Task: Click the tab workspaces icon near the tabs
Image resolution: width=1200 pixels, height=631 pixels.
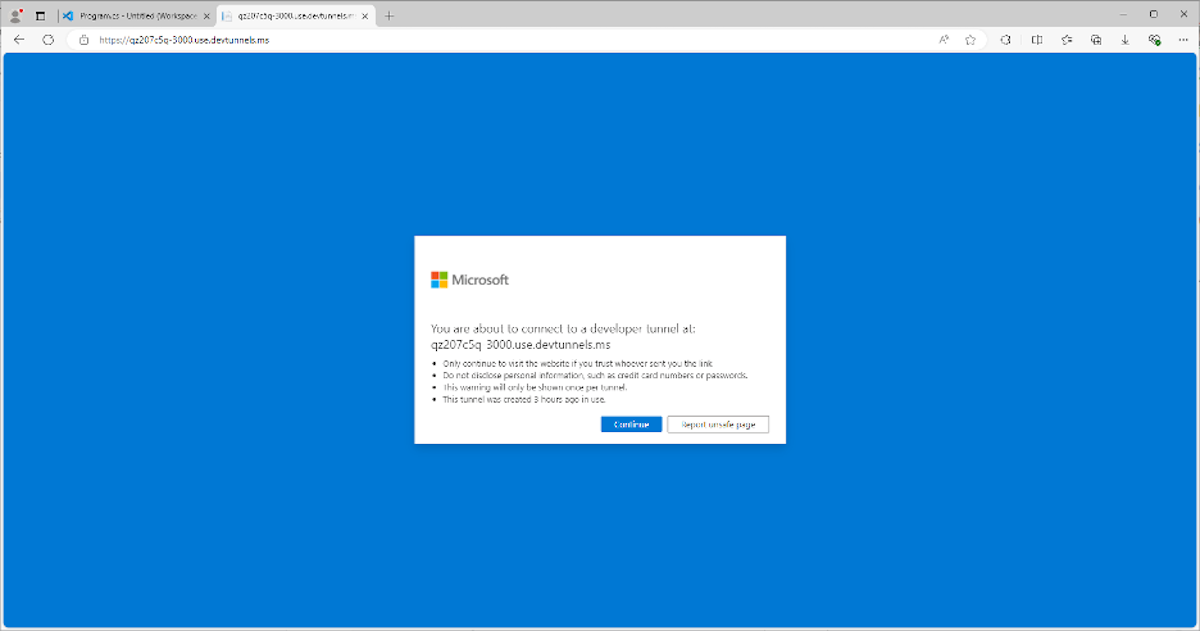Action: click(x=40, y=14)
